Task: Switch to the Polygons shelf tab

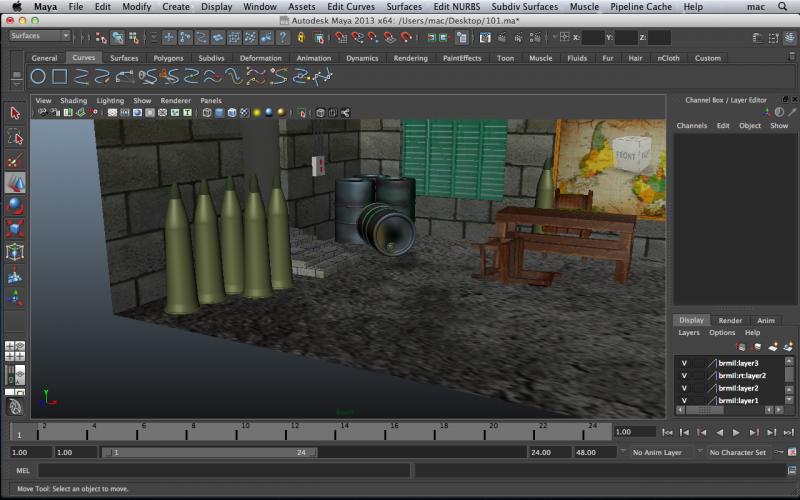Action: pos(168,58)
